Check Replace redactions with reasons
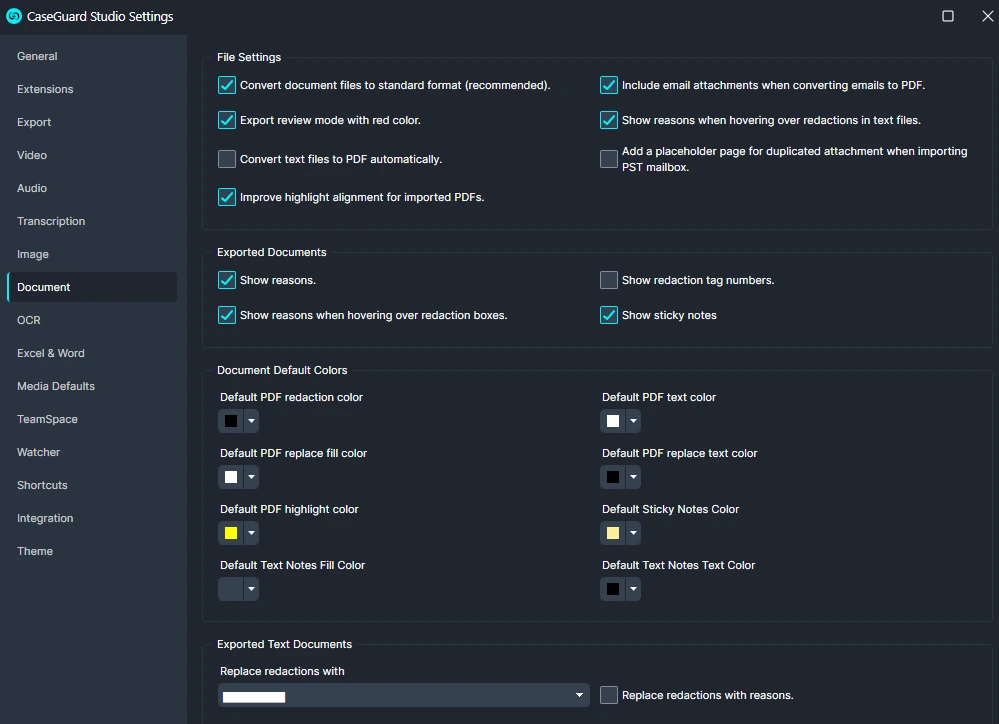This screenshot has width=999, height=724. pos(608,695)
